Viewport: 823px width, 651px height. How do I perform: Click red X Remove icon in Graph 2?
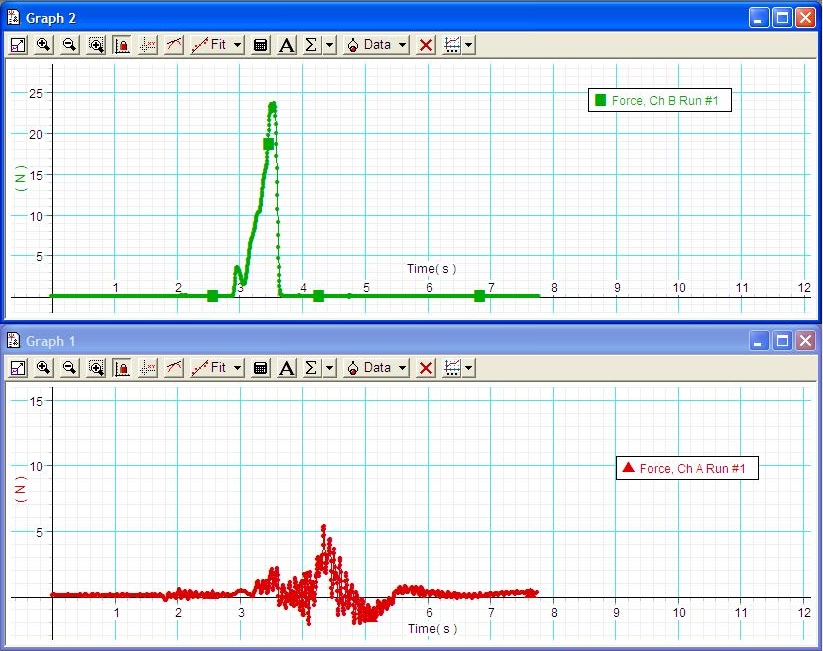426,45
